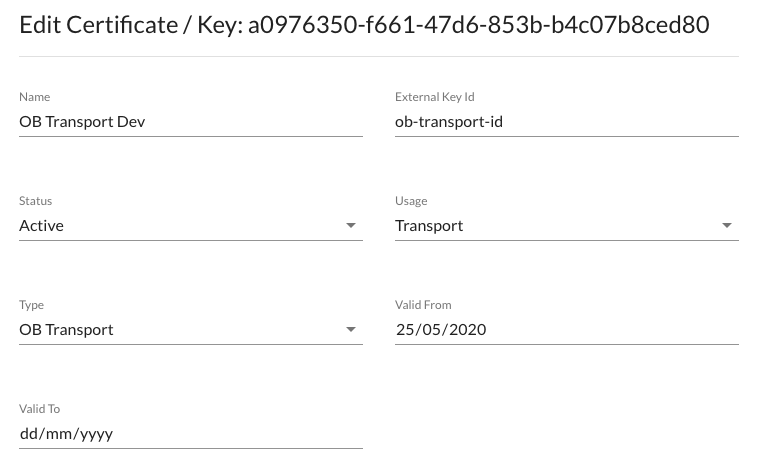Open the Type dropdown arrow
This screenshot has width=772, height=474.
(351, 330)
